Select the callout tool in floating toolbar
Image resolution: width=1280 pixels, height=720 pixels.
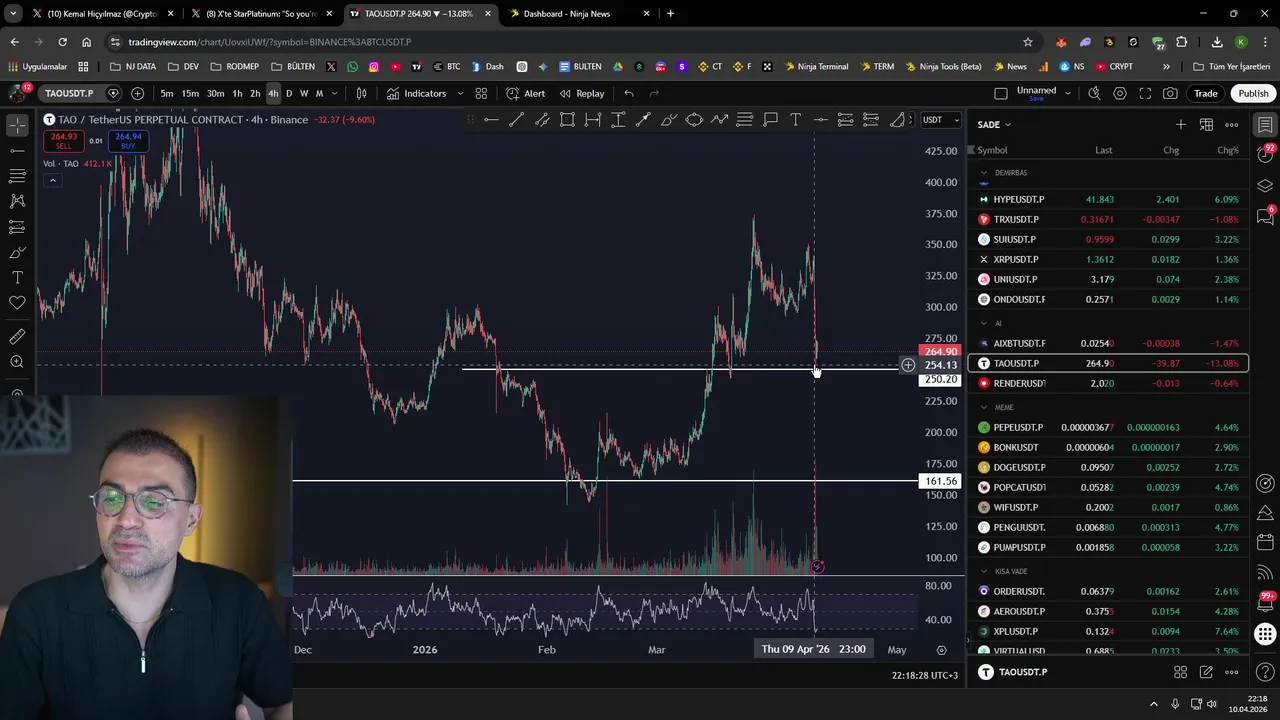(770, 120)
